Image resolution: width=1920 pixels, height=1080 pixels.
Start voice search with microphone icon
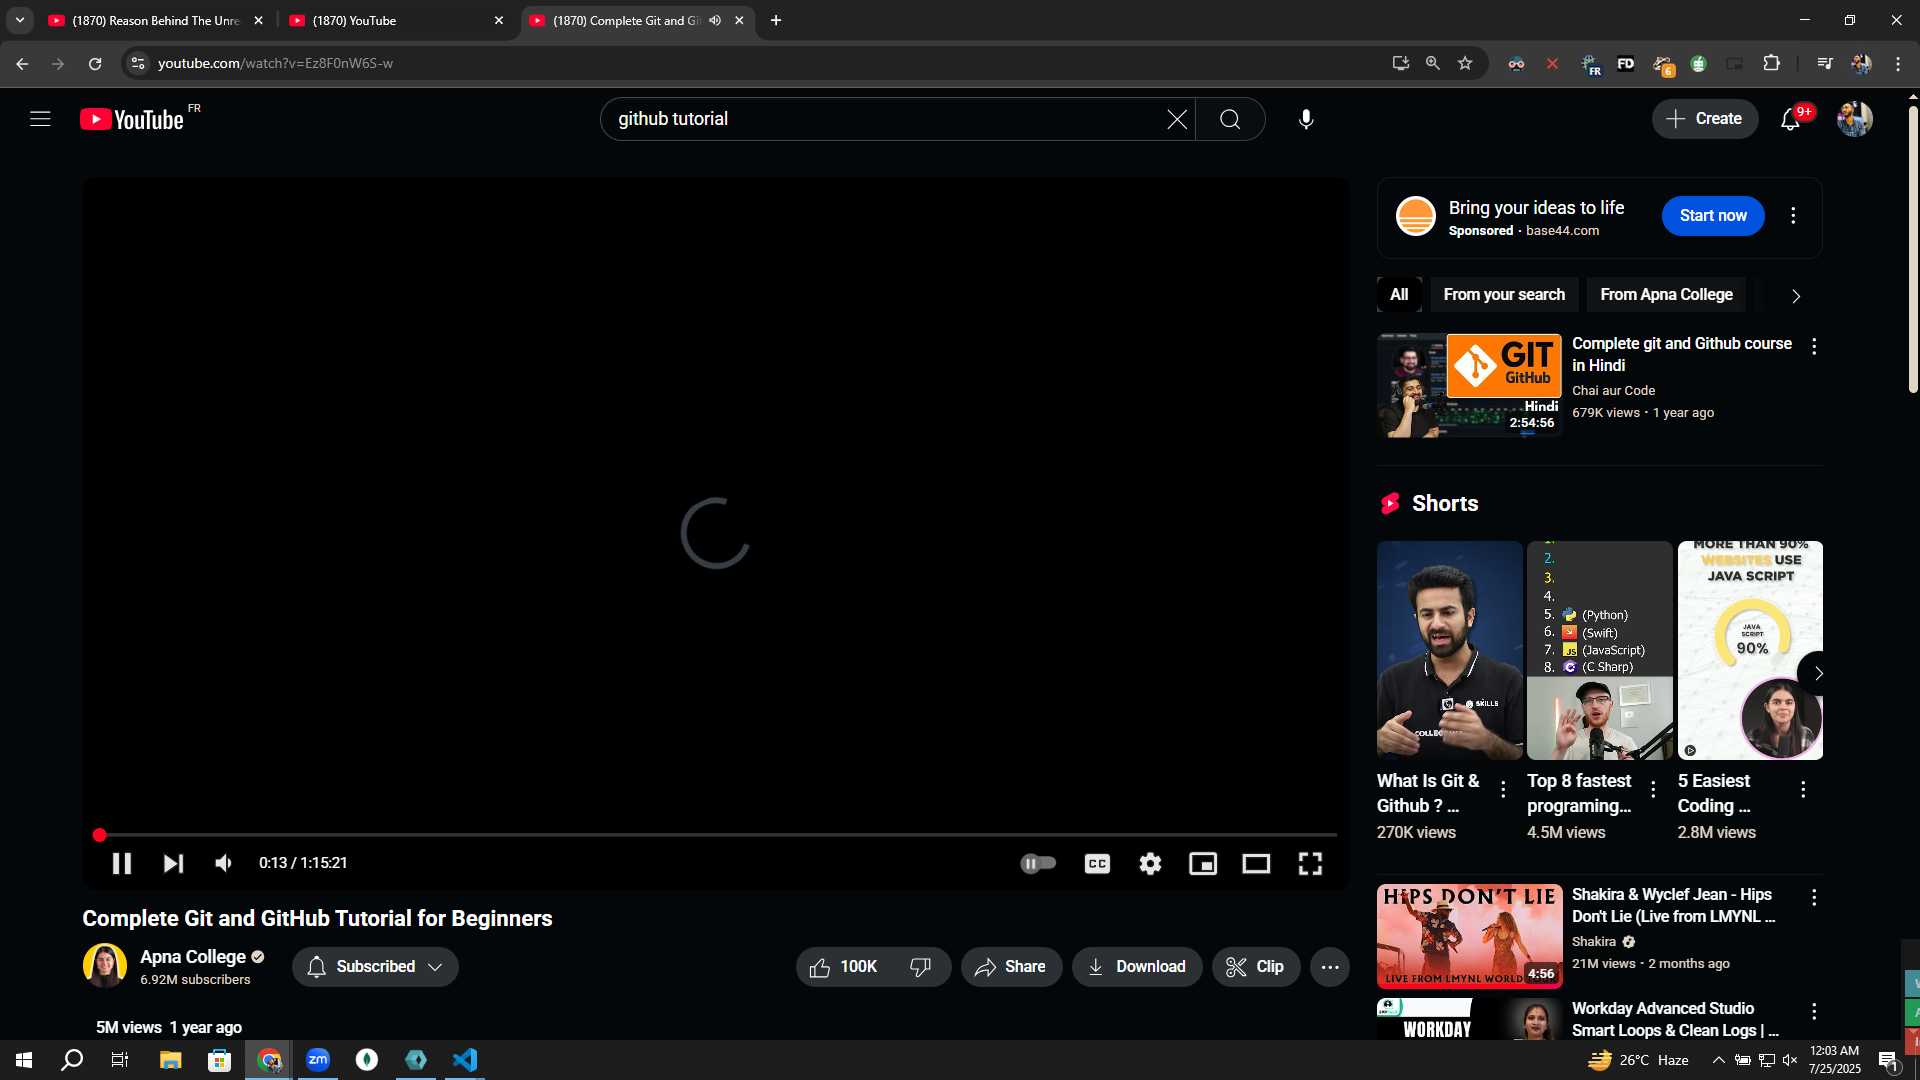(x=1306, y=119)
